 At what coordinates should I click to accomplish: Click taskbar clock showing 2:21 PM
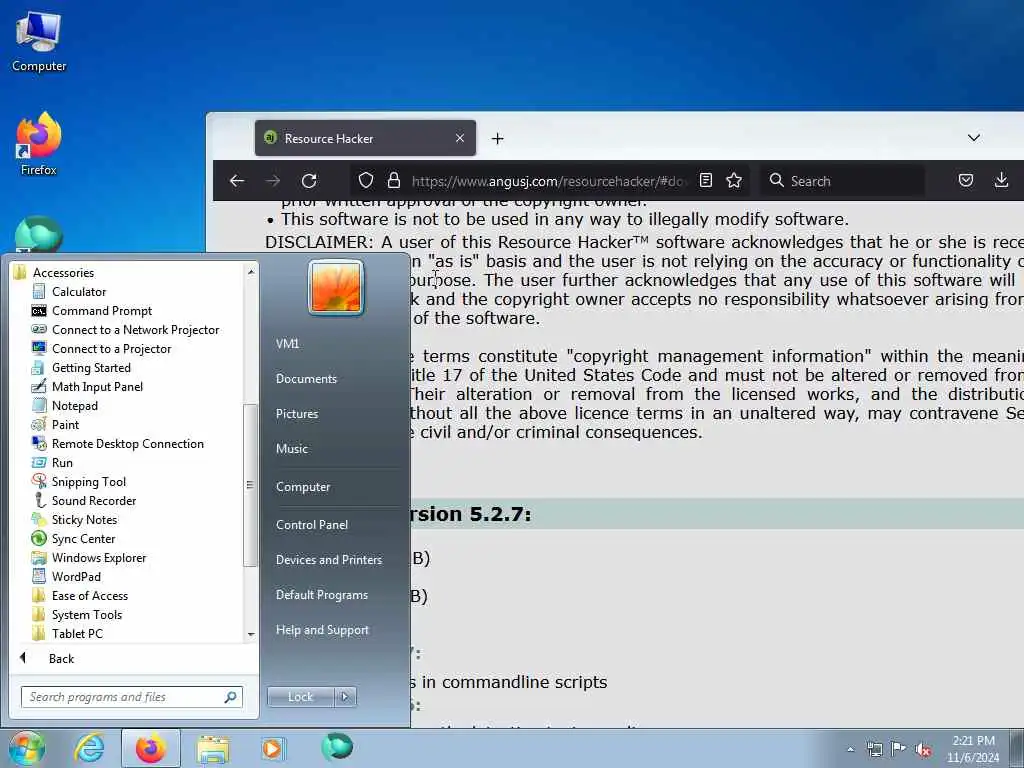point(973,749)
